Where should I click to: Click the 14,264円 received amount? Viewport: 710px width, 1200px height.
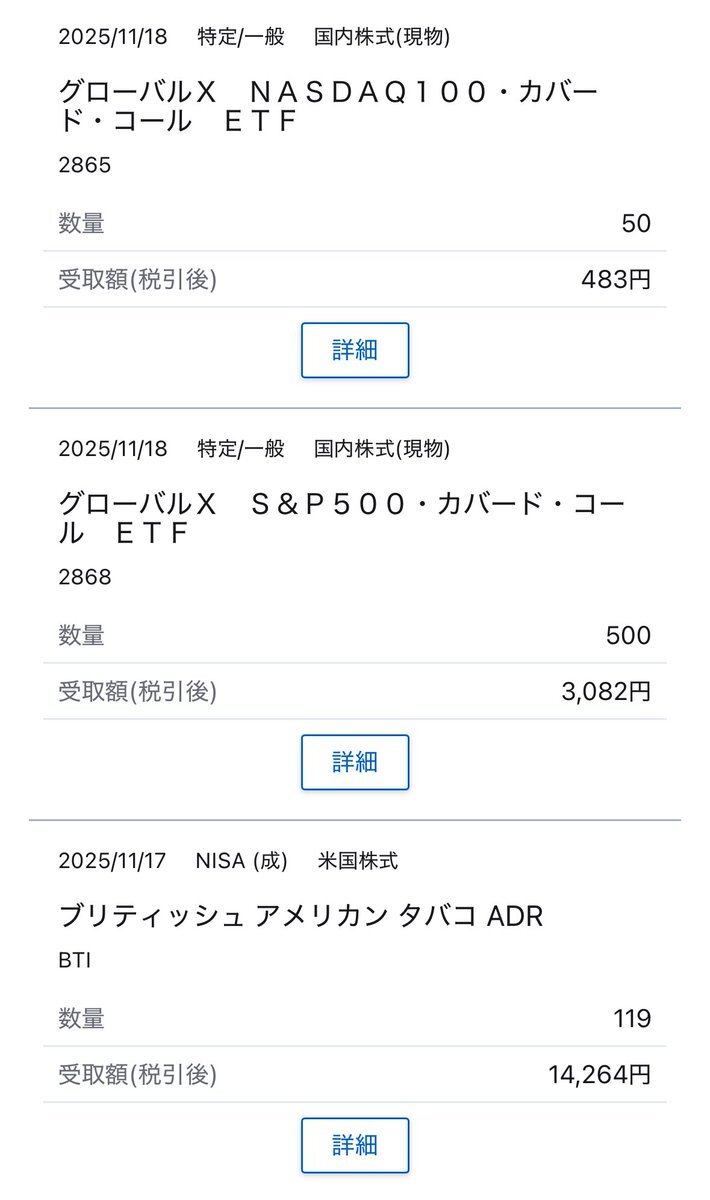click(599, 1075)
